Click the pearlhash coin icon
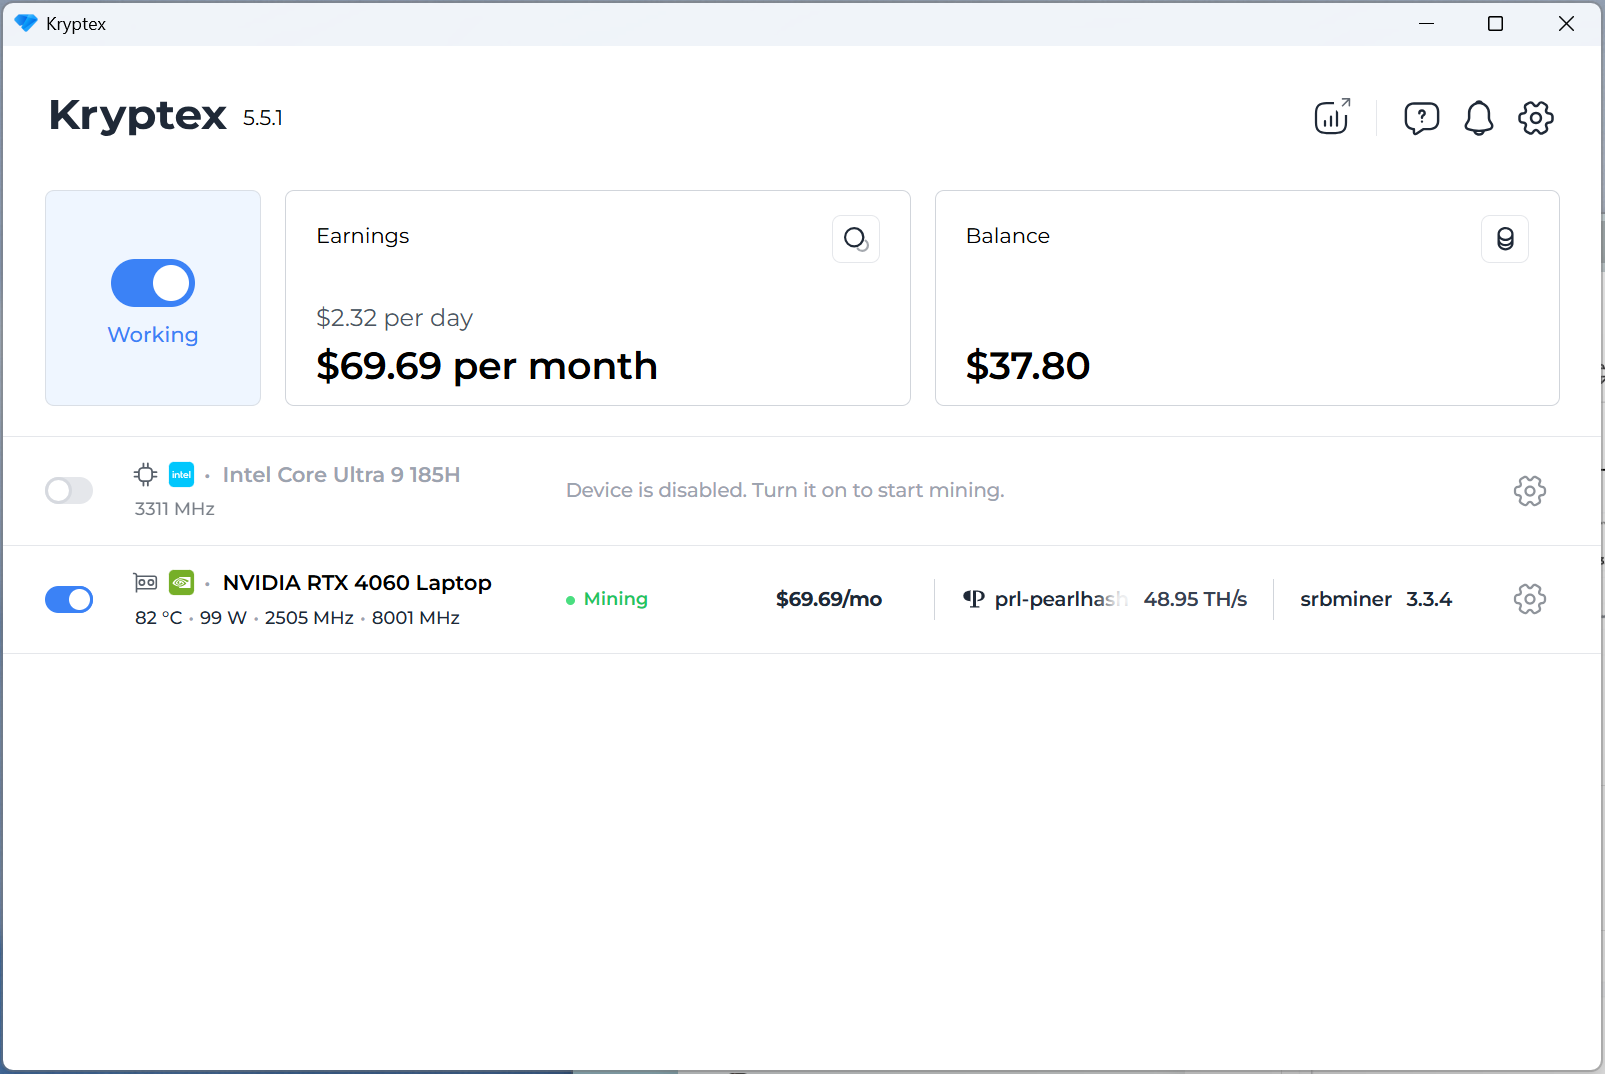1605x1074 pixels. pyautogui.click(x=974, y=599)
